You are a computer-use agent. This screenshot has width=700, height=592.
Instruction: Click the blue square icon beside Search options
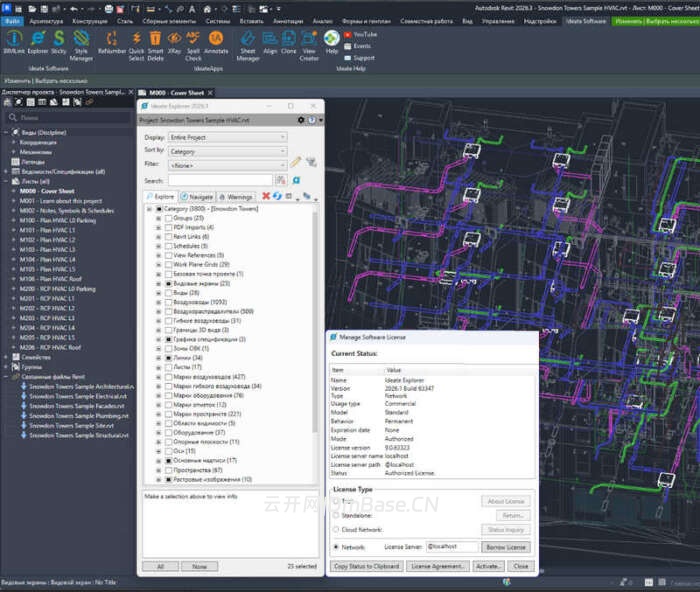tap(296, 180)
